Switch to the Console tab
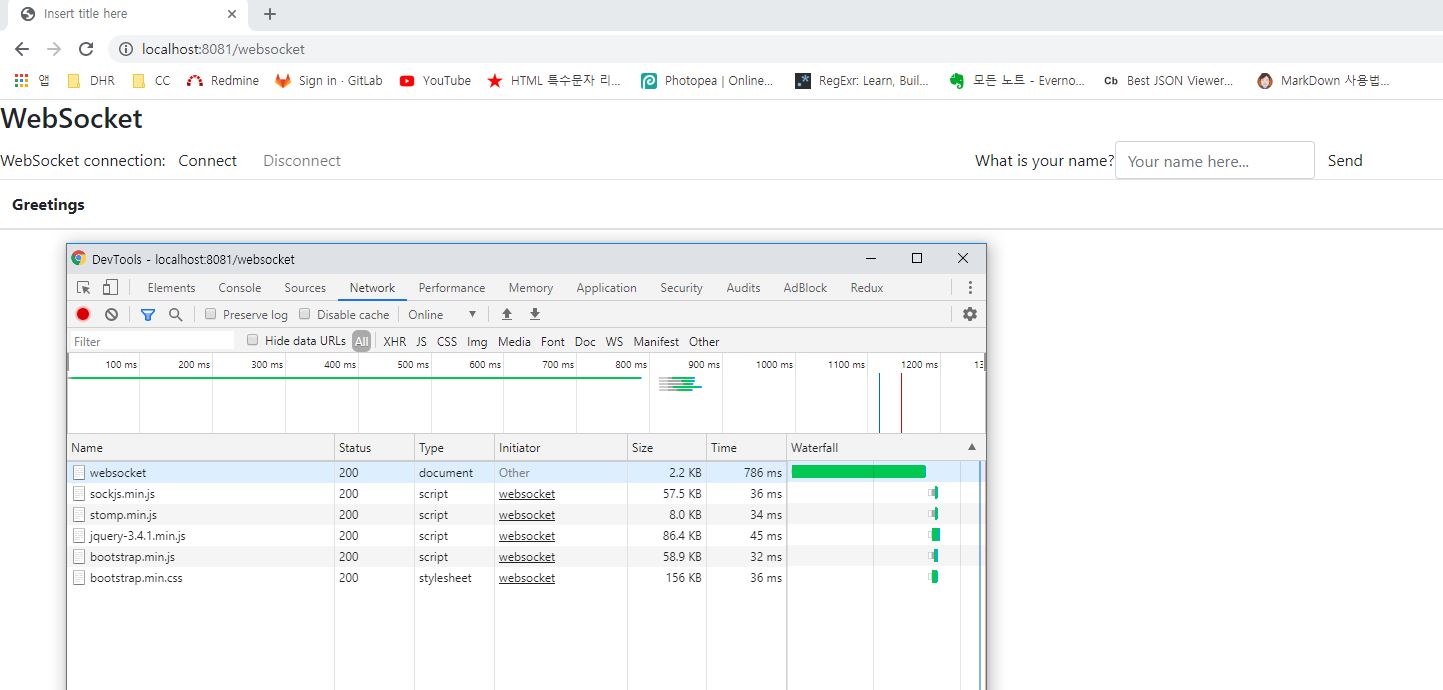The image size is (1443, 690). click(240, 288)
